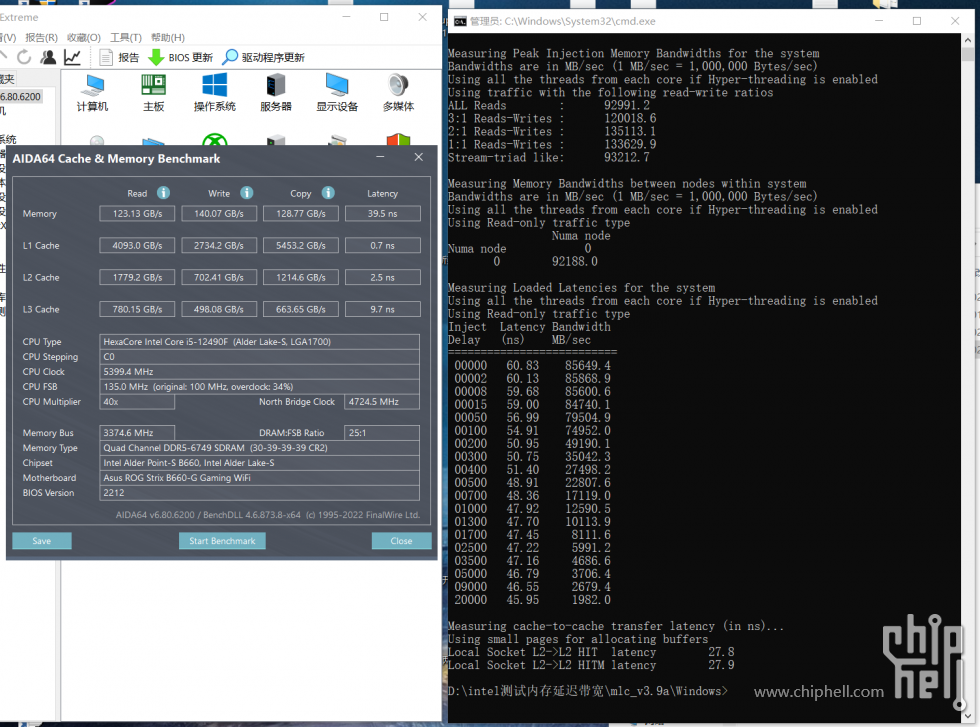Image resolution: width=980 pixels, height=727 pixels.
Task: Click the 报告 report toolbar button
Action: (119, 58)
